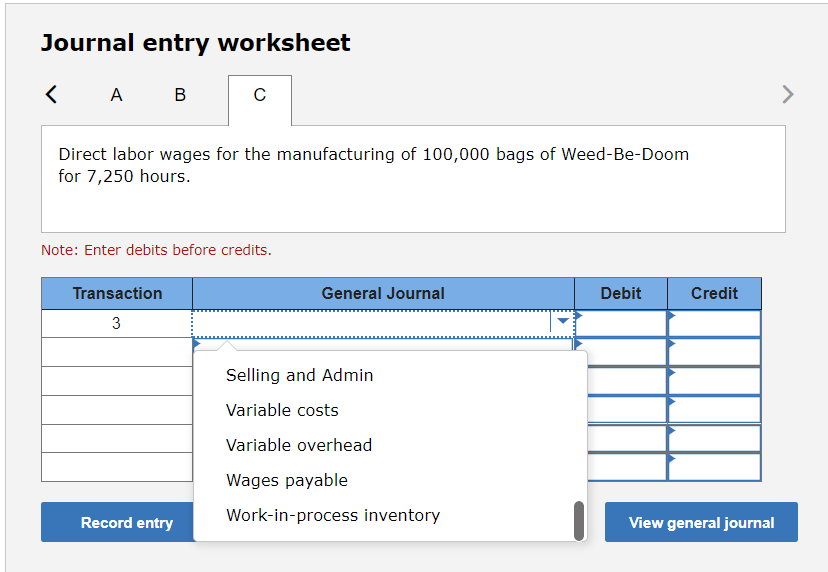
Task: Click the 'Enter debits before credits' note
Action: coord(156,250)
